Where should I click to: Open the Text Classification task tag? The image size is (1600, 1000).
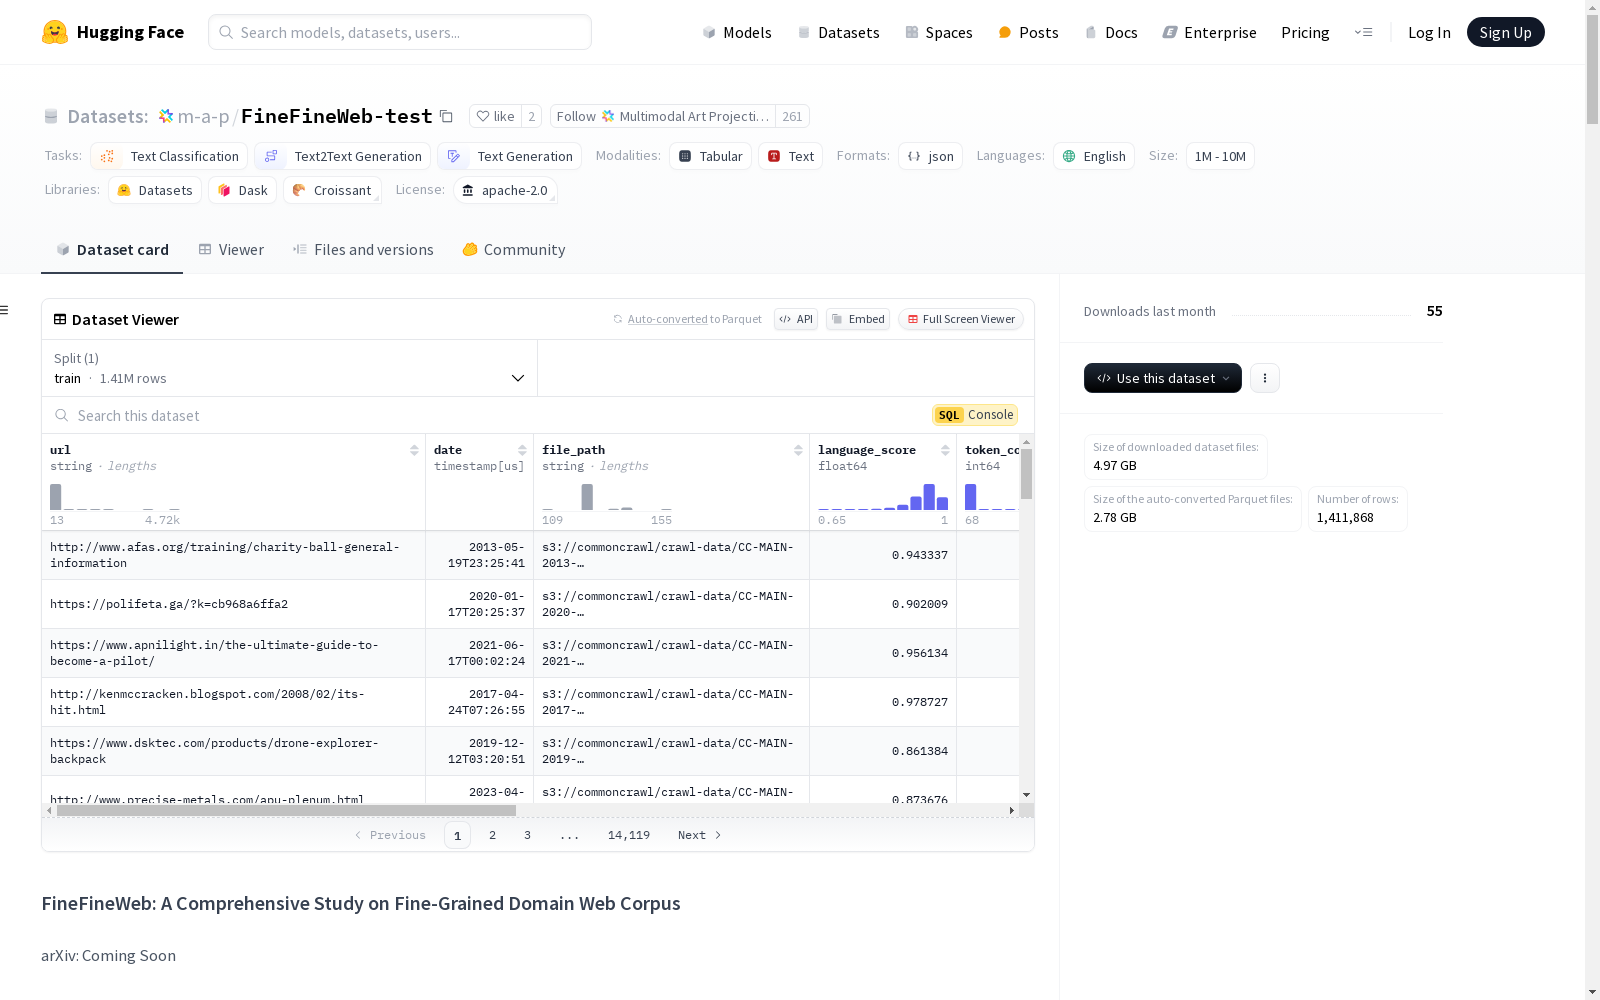tap(169, 156)
